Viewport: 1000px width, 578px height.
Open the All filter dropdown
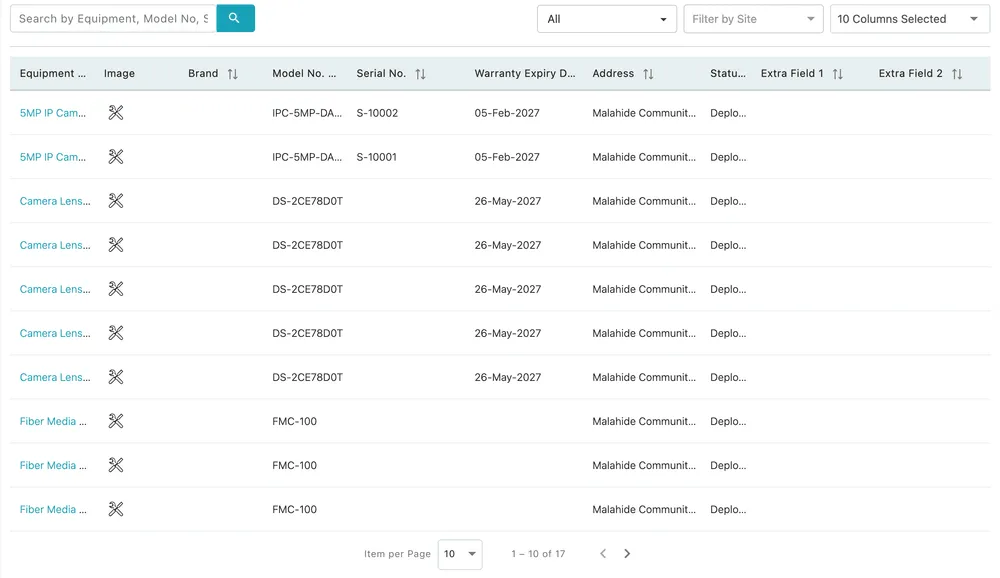[607, 19]
